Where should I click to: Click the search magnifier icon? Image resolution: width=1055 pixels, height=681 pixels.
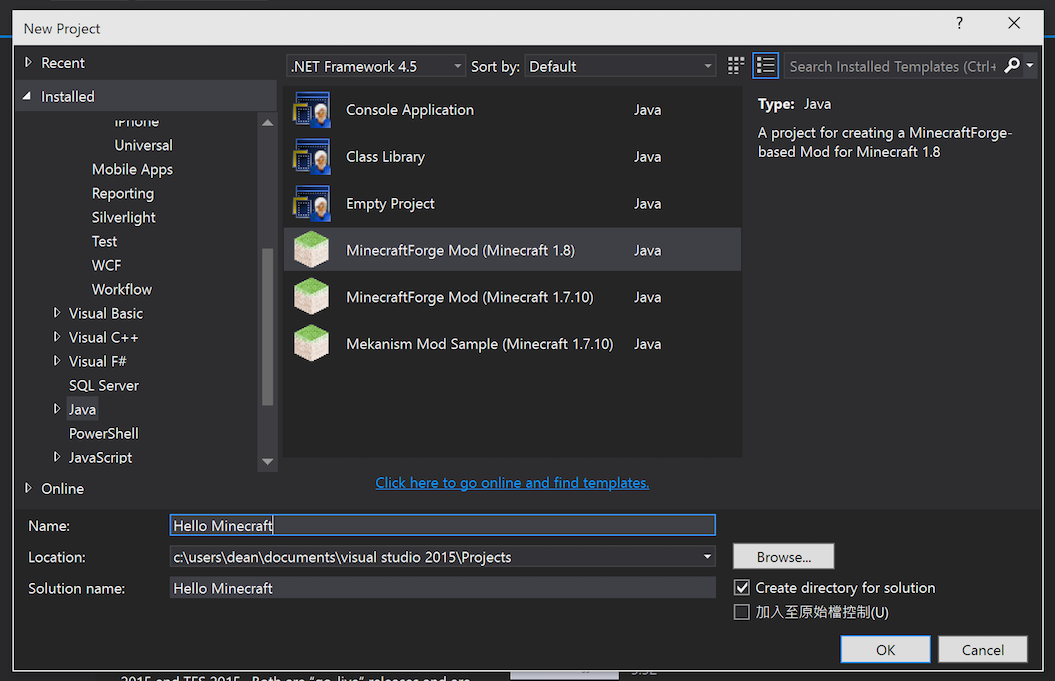pos(1011,65)
